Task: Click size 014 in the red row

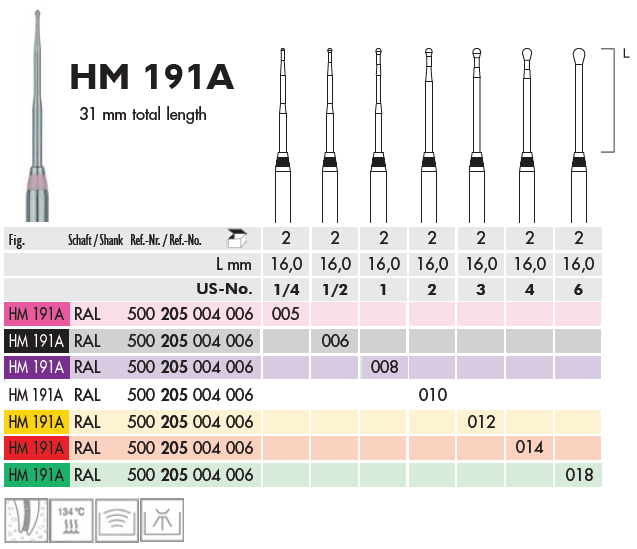Action: click(530, 448)
